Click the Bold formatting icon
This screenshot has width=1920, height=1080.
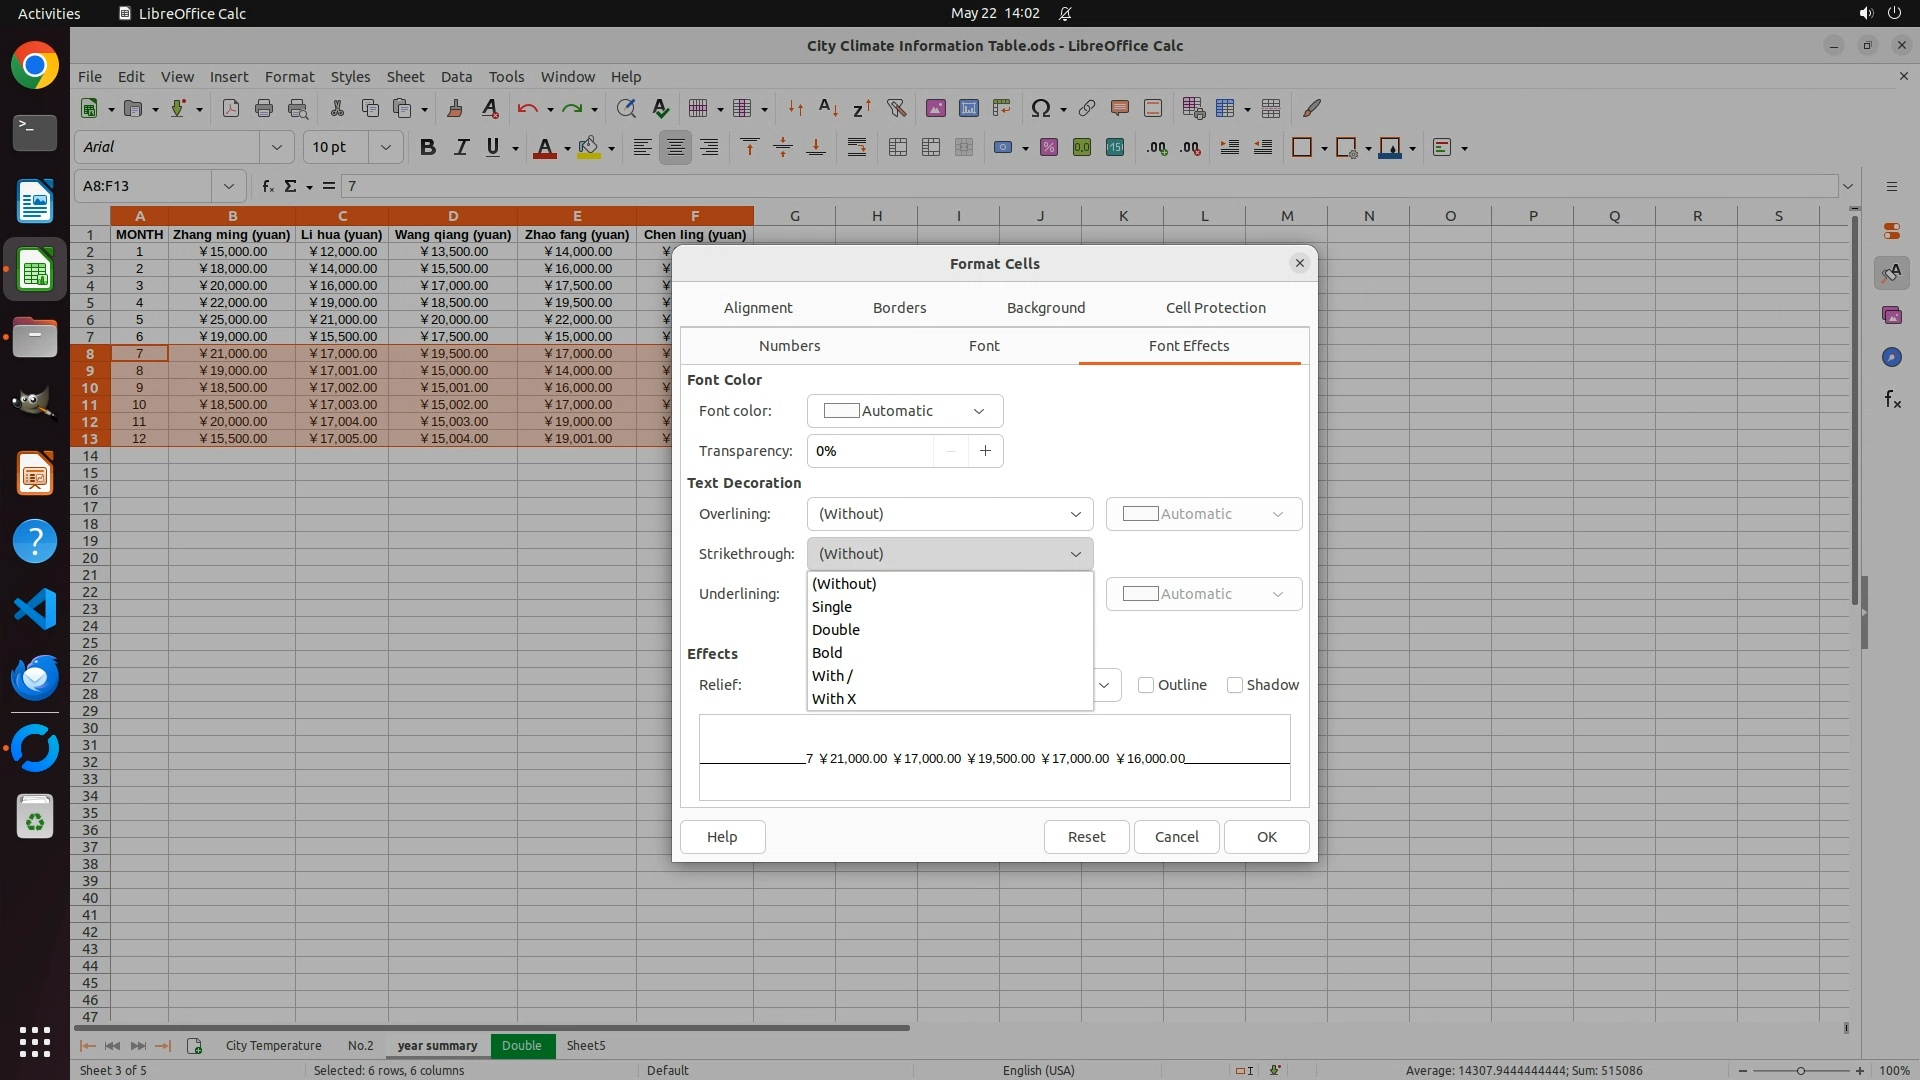428,148
